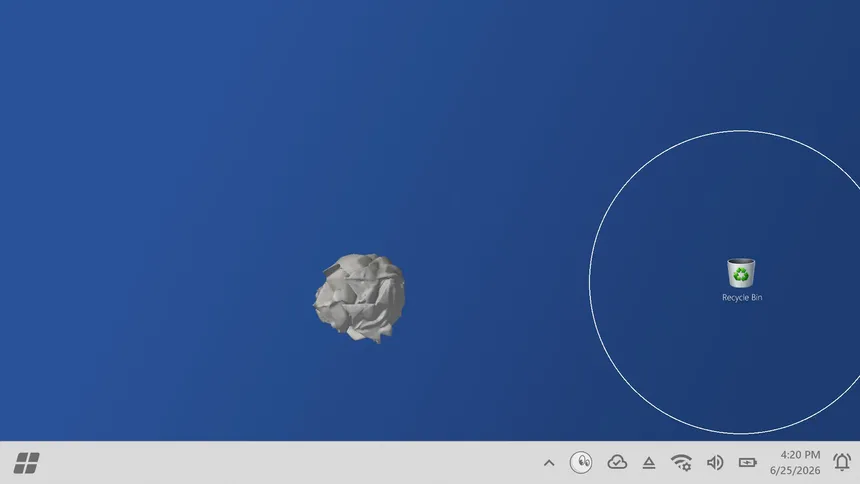Check the battery status icon
This screenshot has height=484, width=860.
[x=748, y=463]
